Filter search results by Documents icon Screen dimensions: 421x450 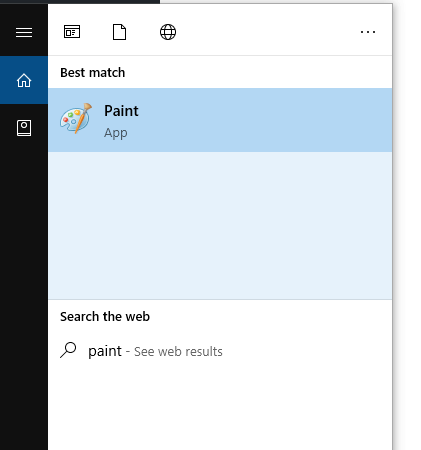(119, 32)
